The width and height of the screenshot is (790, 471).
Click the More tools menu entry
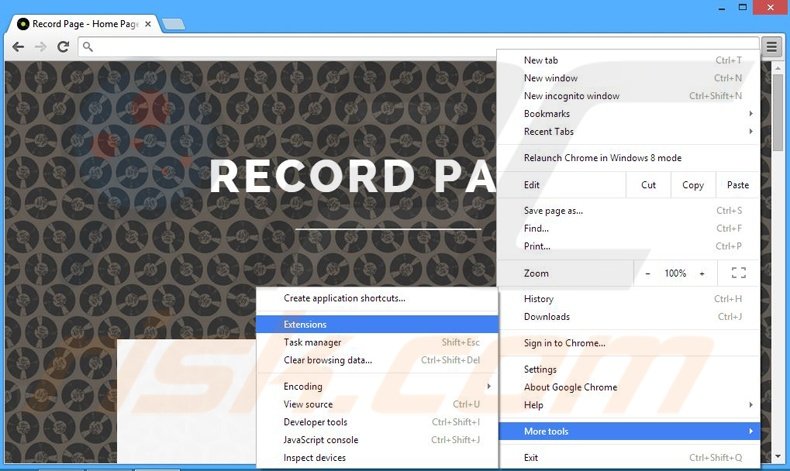(628, 431)
